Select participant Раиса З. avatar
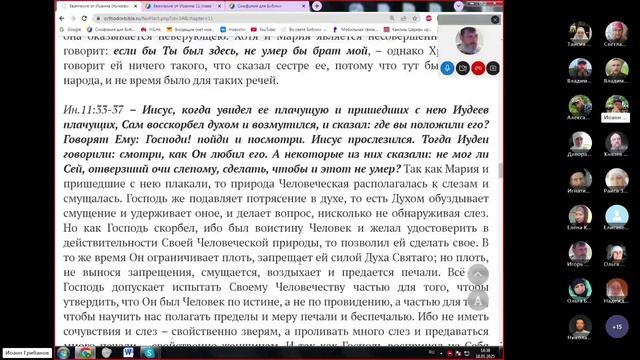 (616, 179)
